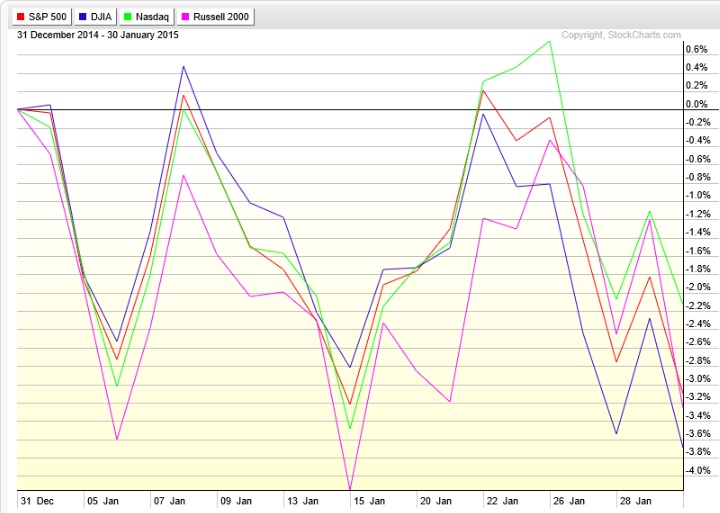Toggle the DJIA legend button

pyautogui.click(x=96, y=17)
